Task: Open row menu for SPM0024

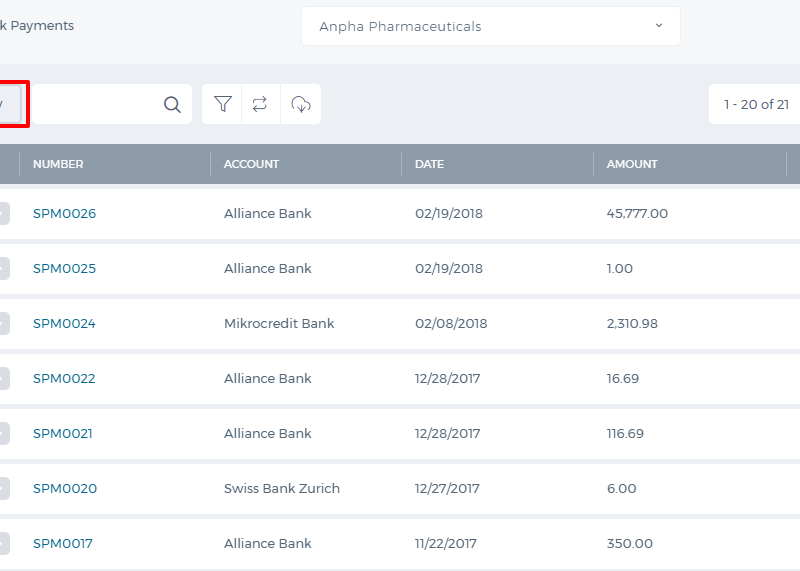Action: pyautogui.click(x=4, y=324)
